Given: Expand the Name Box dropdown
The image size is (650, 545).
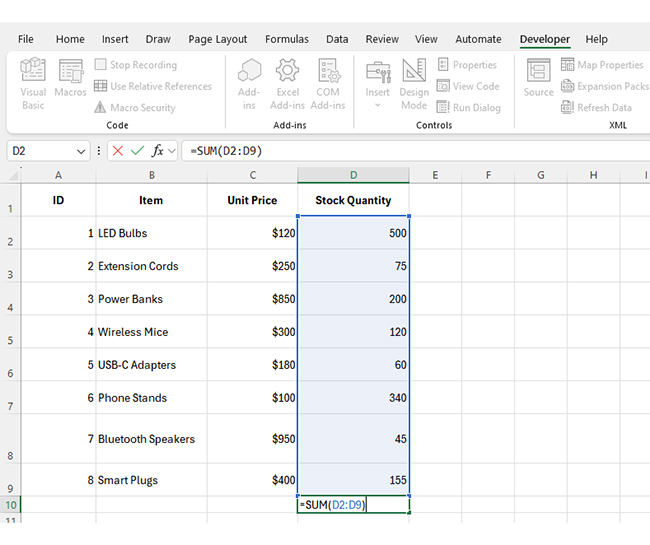Looking at the screenshot, I should (81, 151).
